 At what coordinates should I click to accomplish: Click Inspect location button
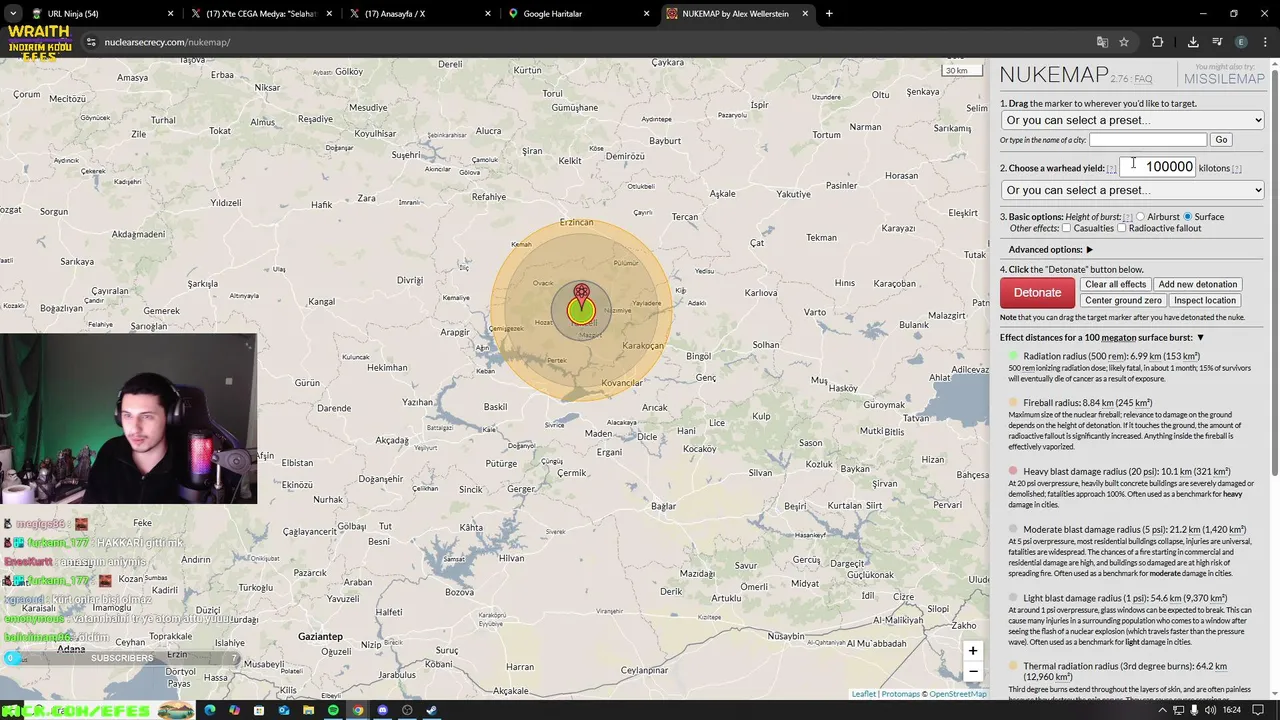1205,300
